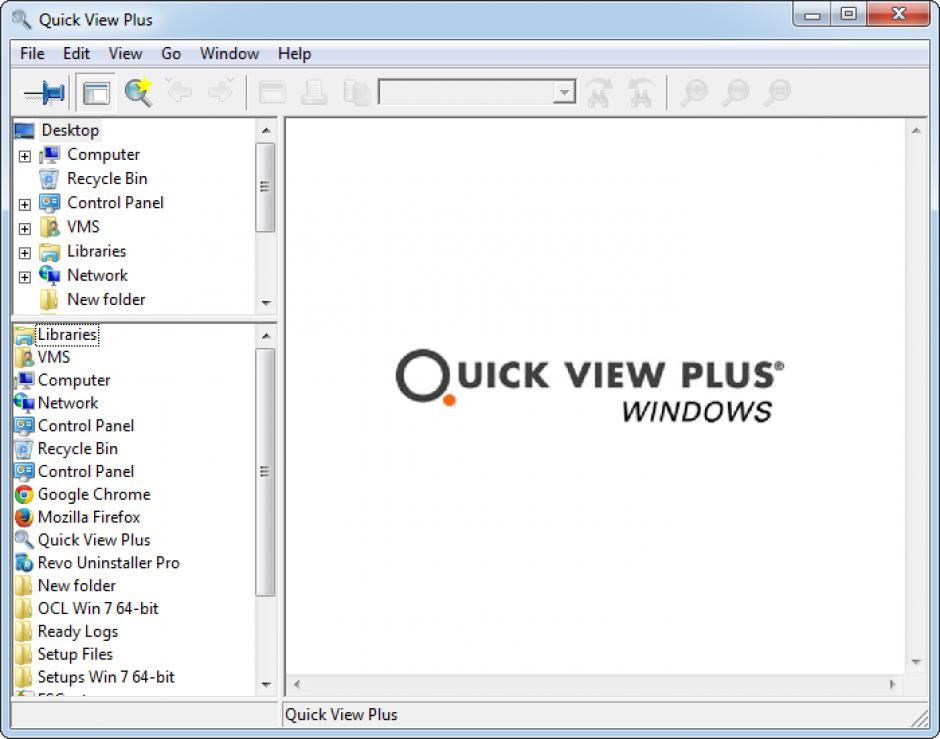Click file list scrollbar thumb
The image size is (940, 739).
tap(266, 472)
